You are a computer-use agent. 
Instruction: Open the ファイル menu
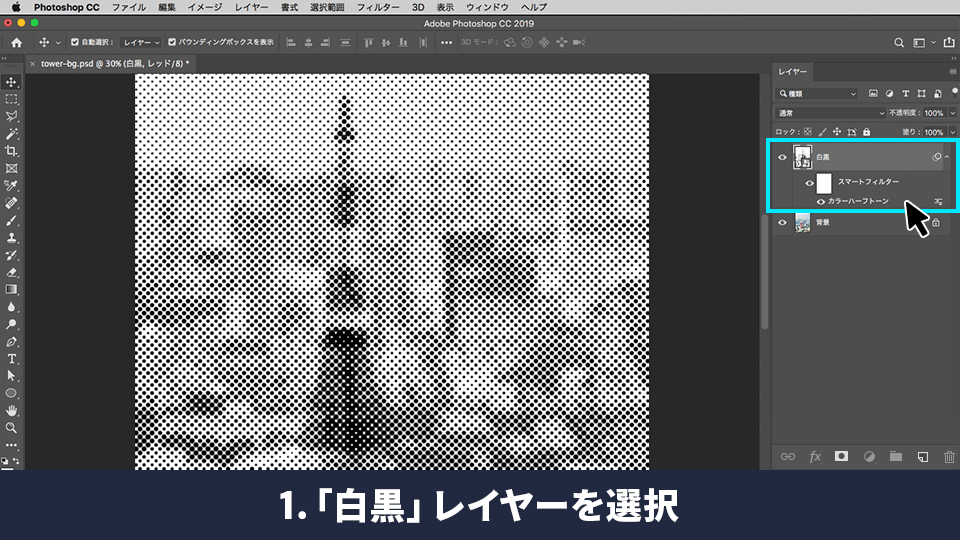pyautogui.click(x=129, y=7)
